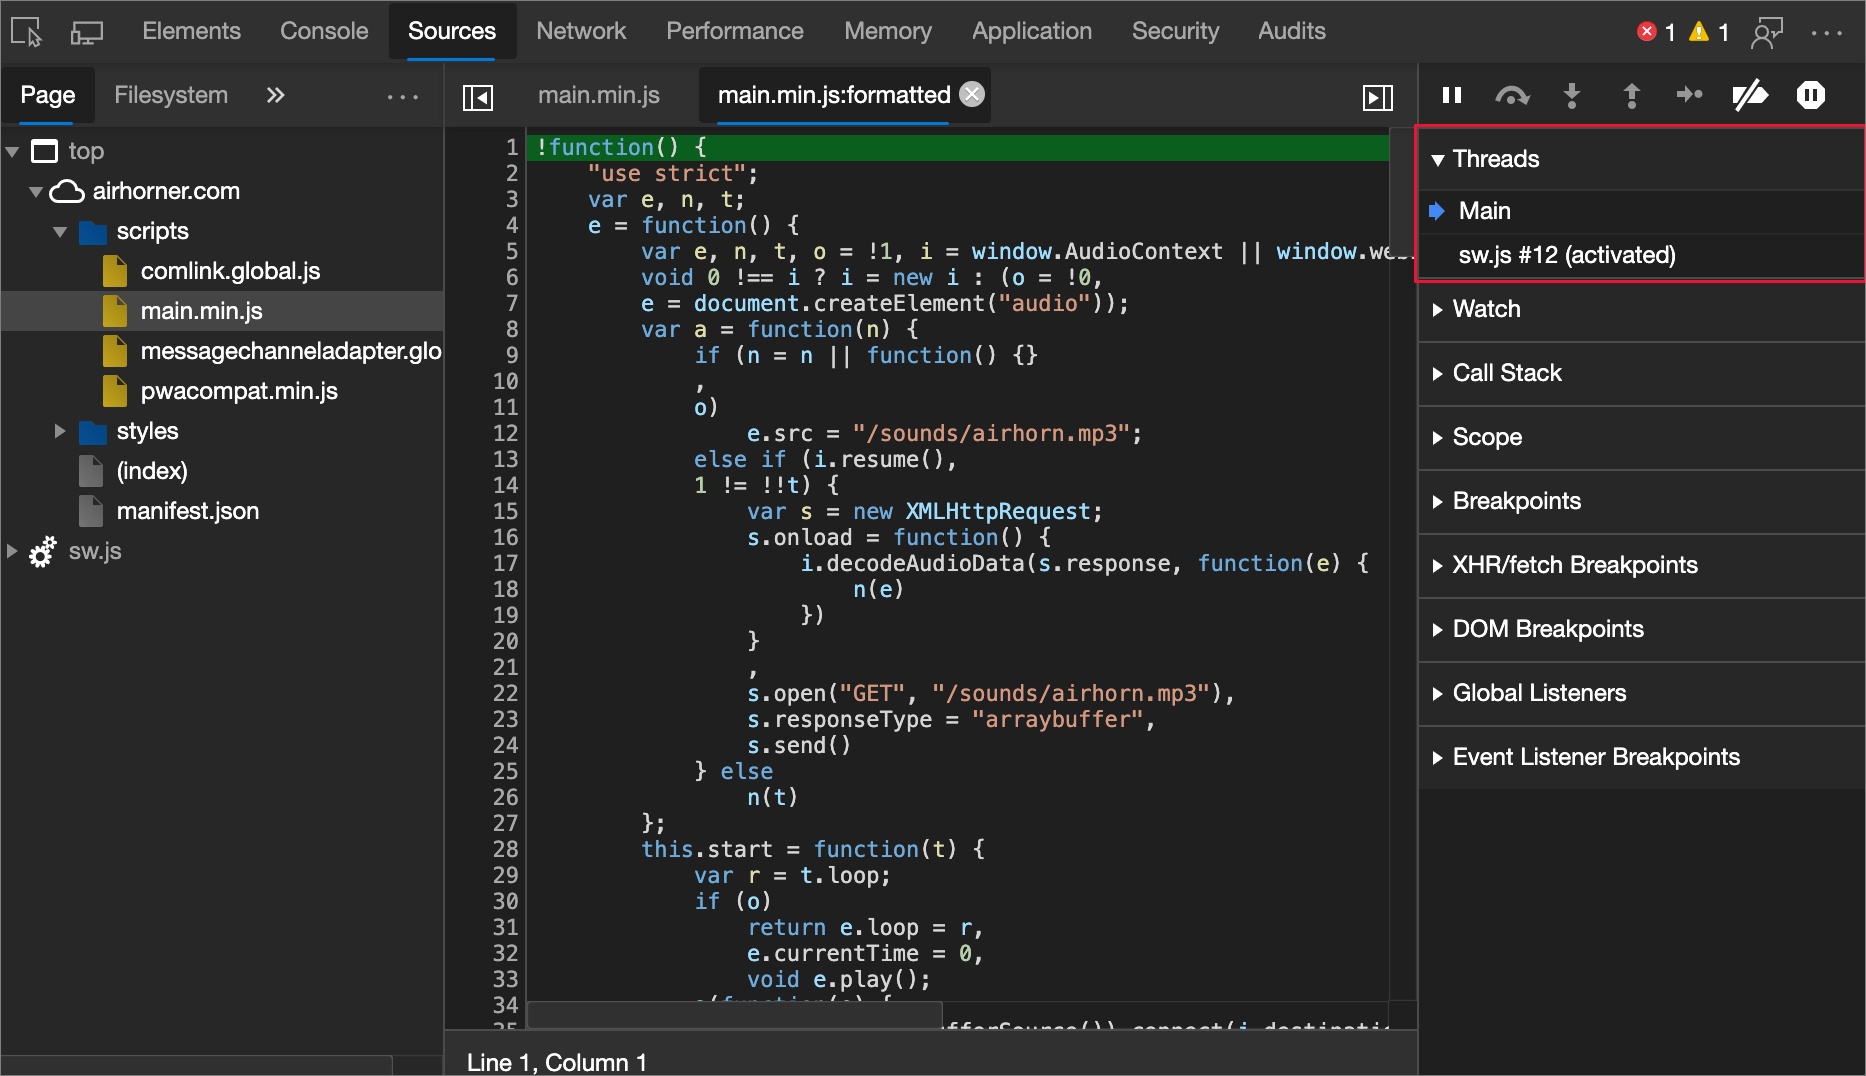This screenshot has width=1866, height=1076.
Task: Click the step to next statement icon
Action: (x=1690, y=95)
